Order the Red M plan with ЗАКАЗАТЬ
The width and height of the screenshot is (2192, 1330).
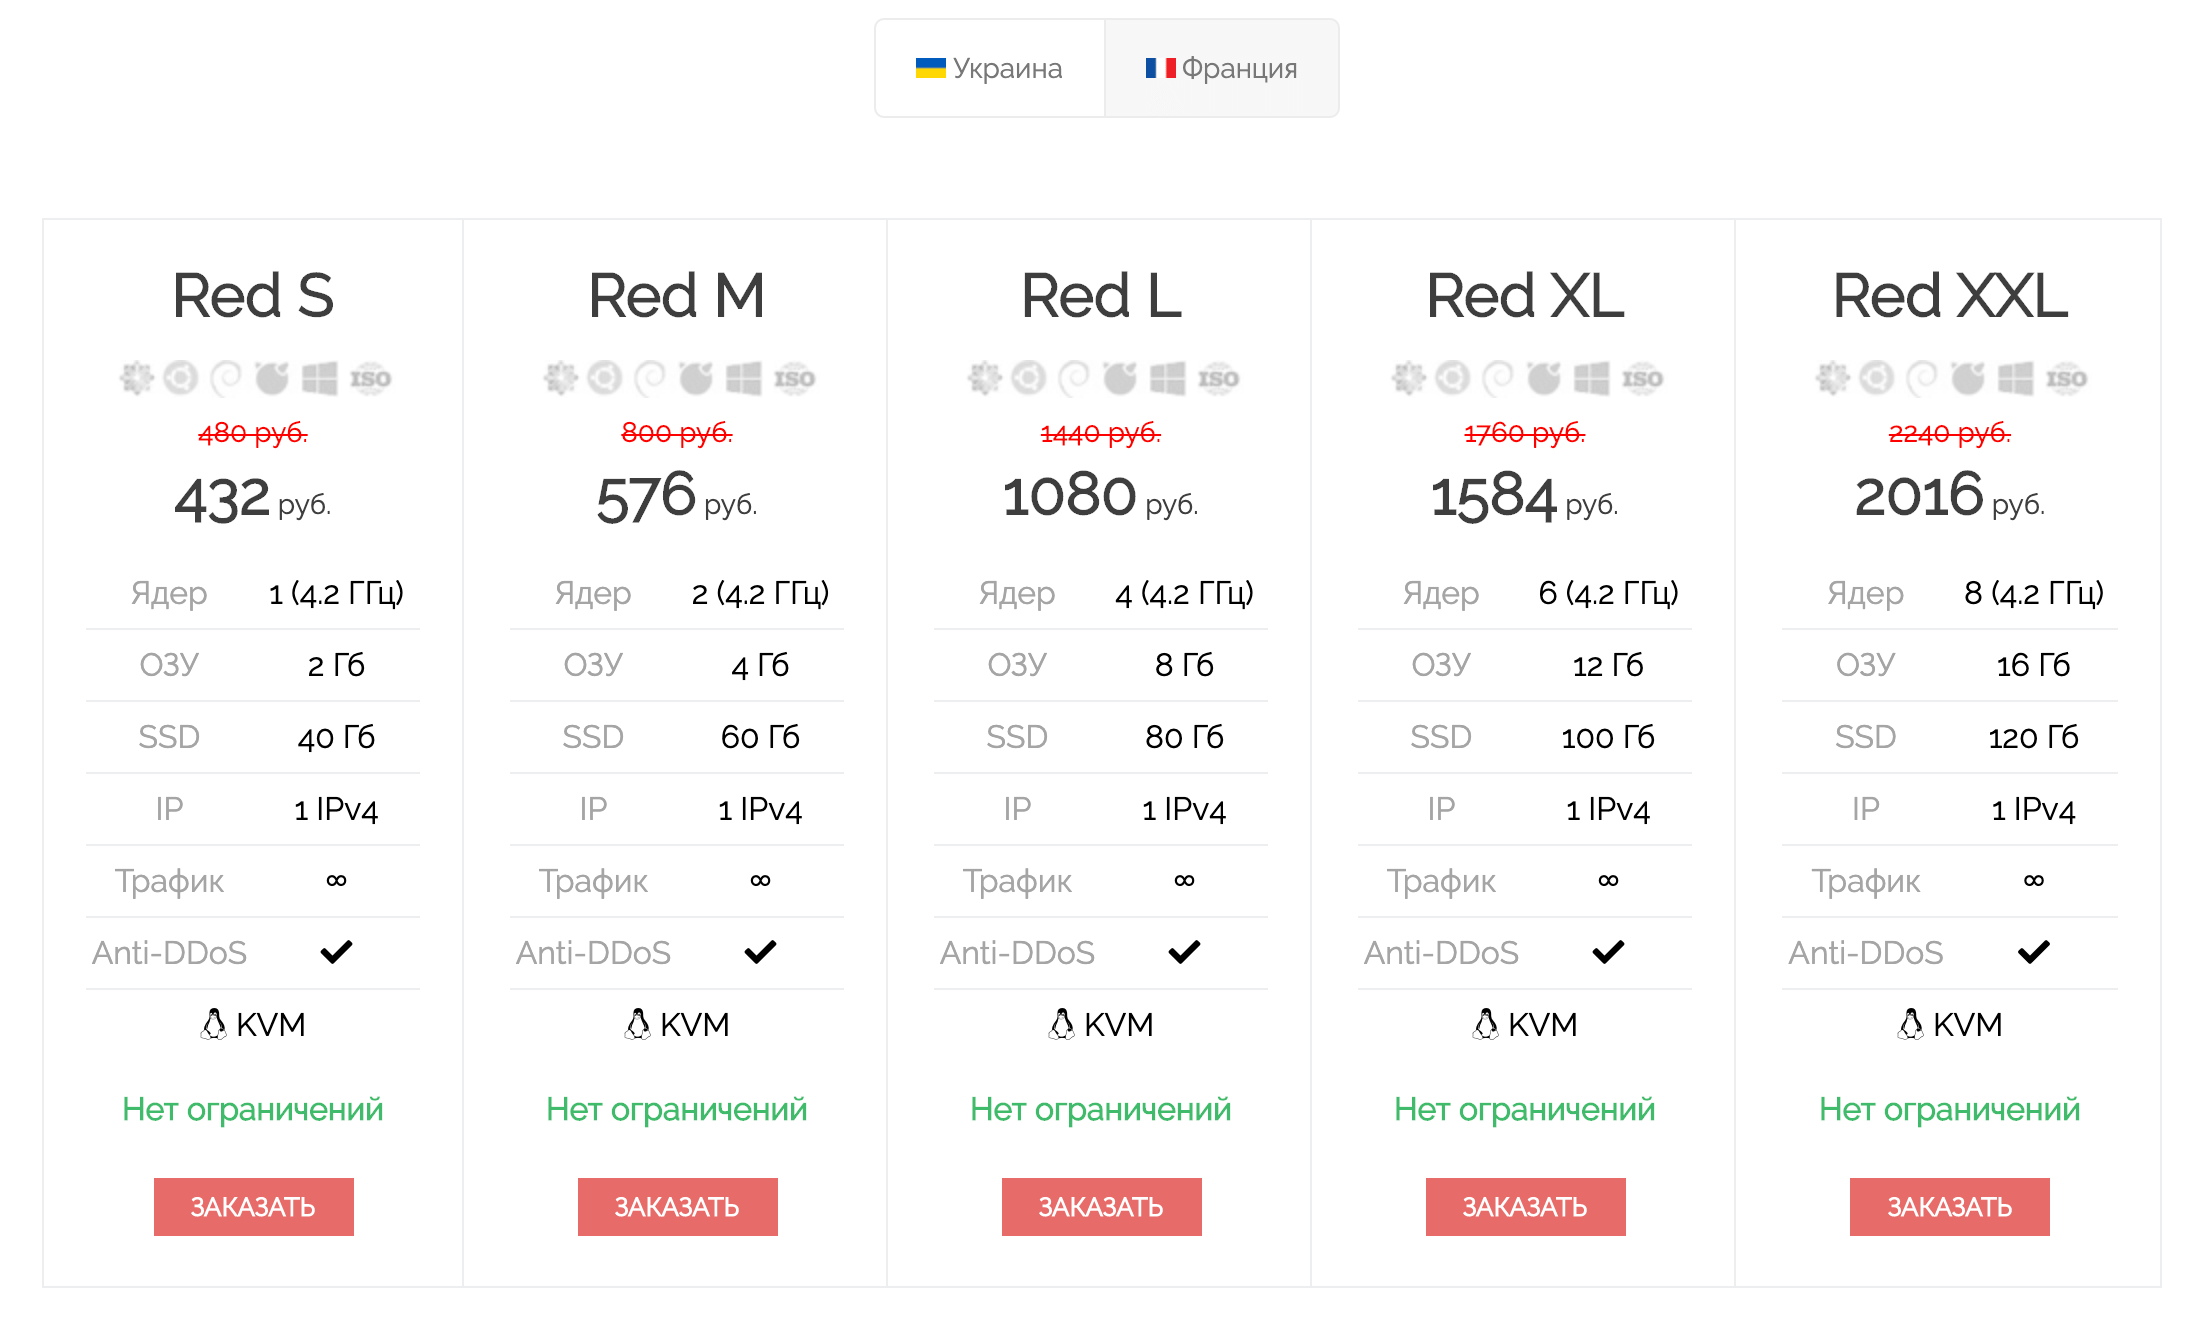(x=677, y=1207)
